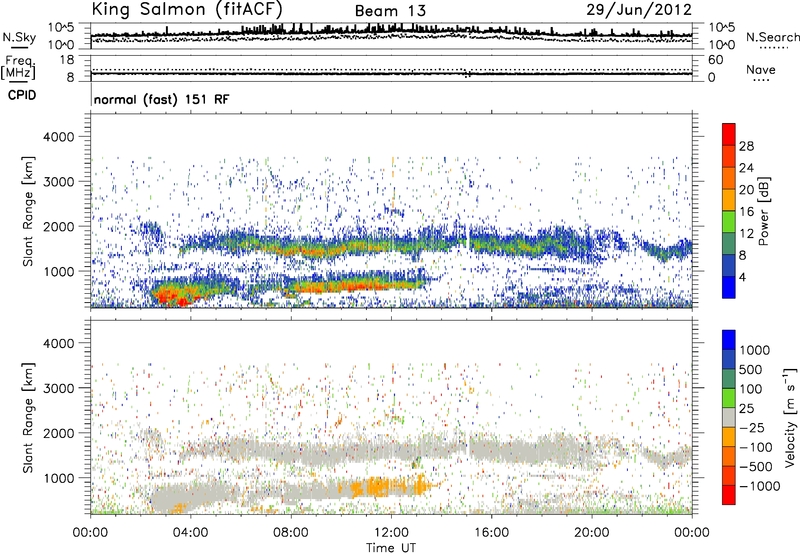Viewport: 800px width, 554px height.
Task: Click the sky noise trace in top panel
Action: (x=391, y=32)
